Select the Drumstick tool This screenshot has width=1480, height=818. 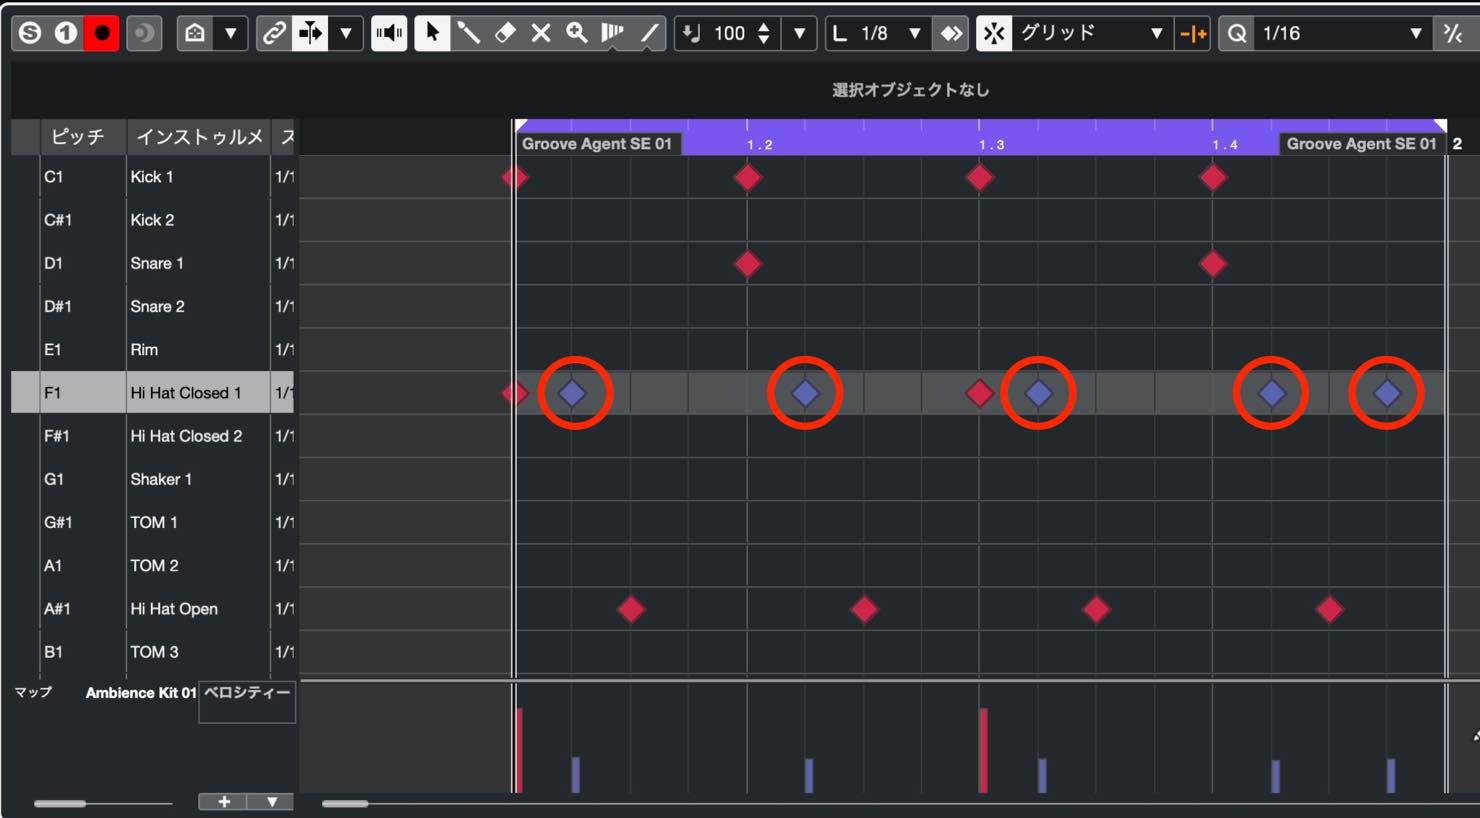click(x=468, y=33)
